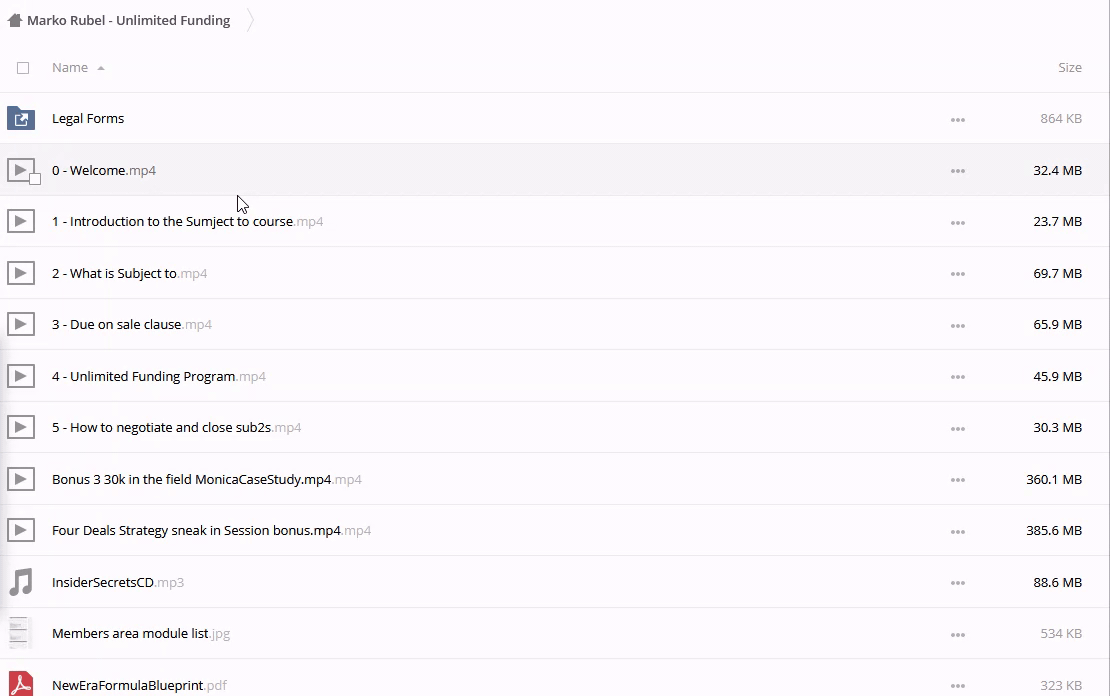
Task: Open more options for Legal Forms
Action: coord(957,119)
